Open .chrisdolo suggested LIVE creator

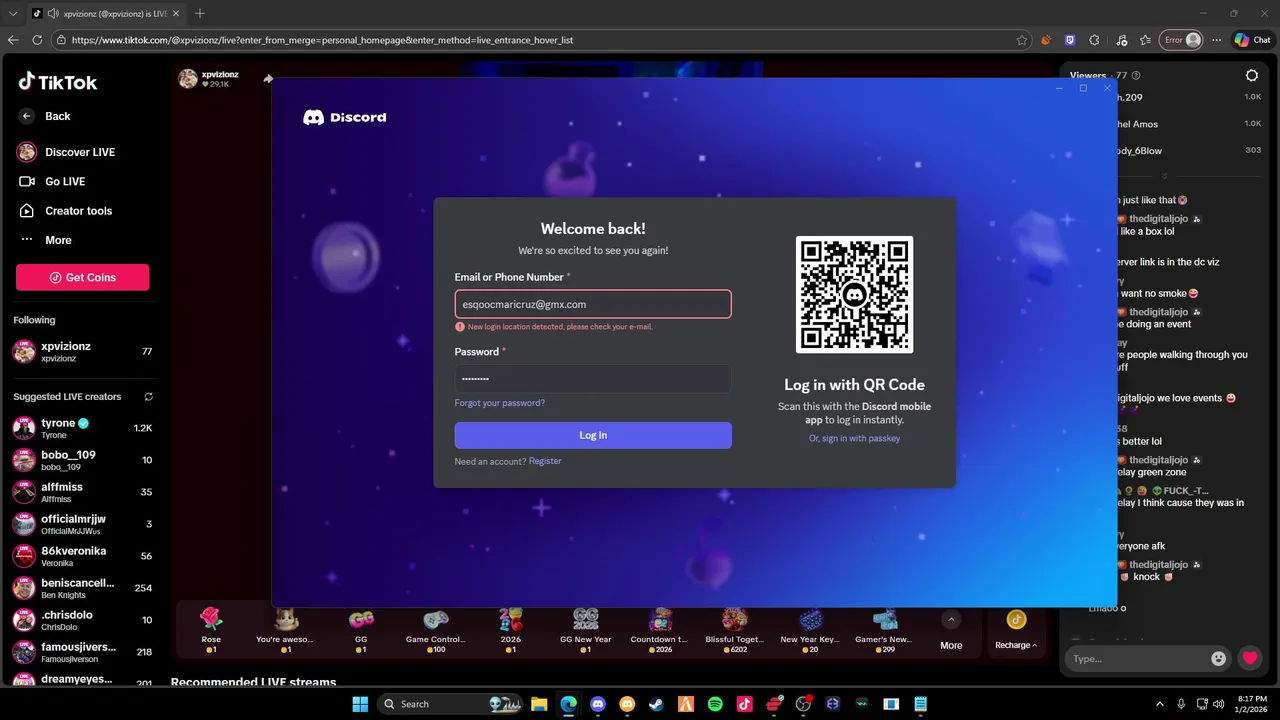[x=83, y=620]
